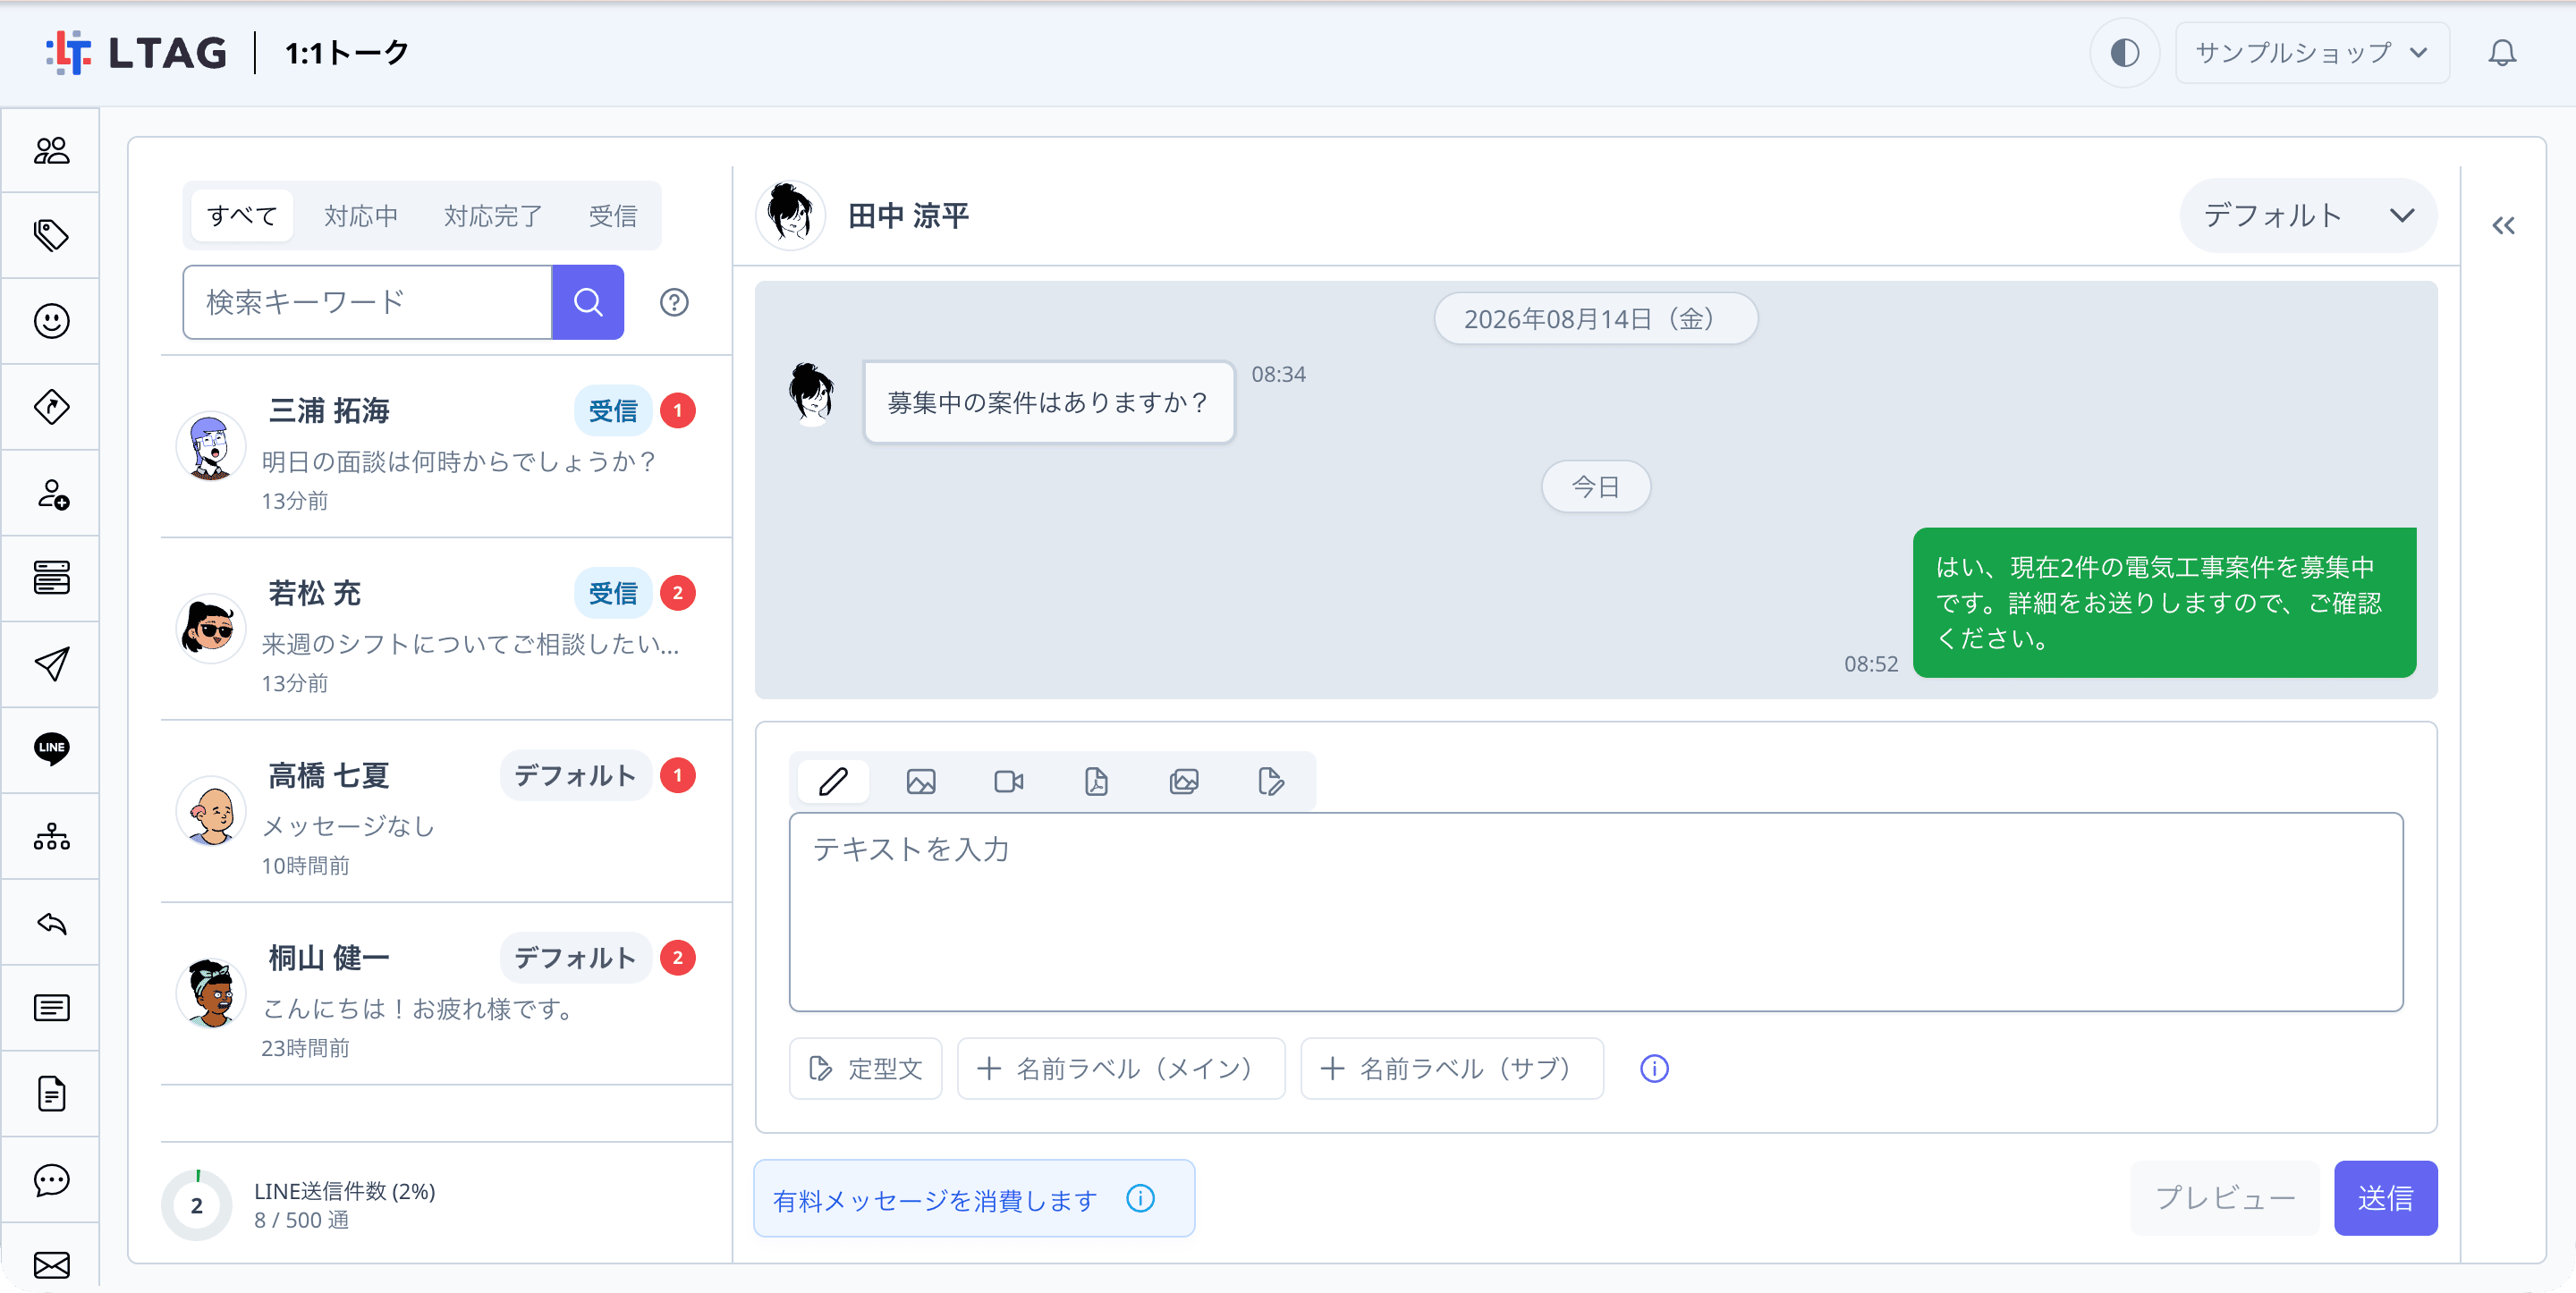Open the stacked cards sidebar icon
The height and width of the screenshot is (1293, 2576).
coord(51,578)
